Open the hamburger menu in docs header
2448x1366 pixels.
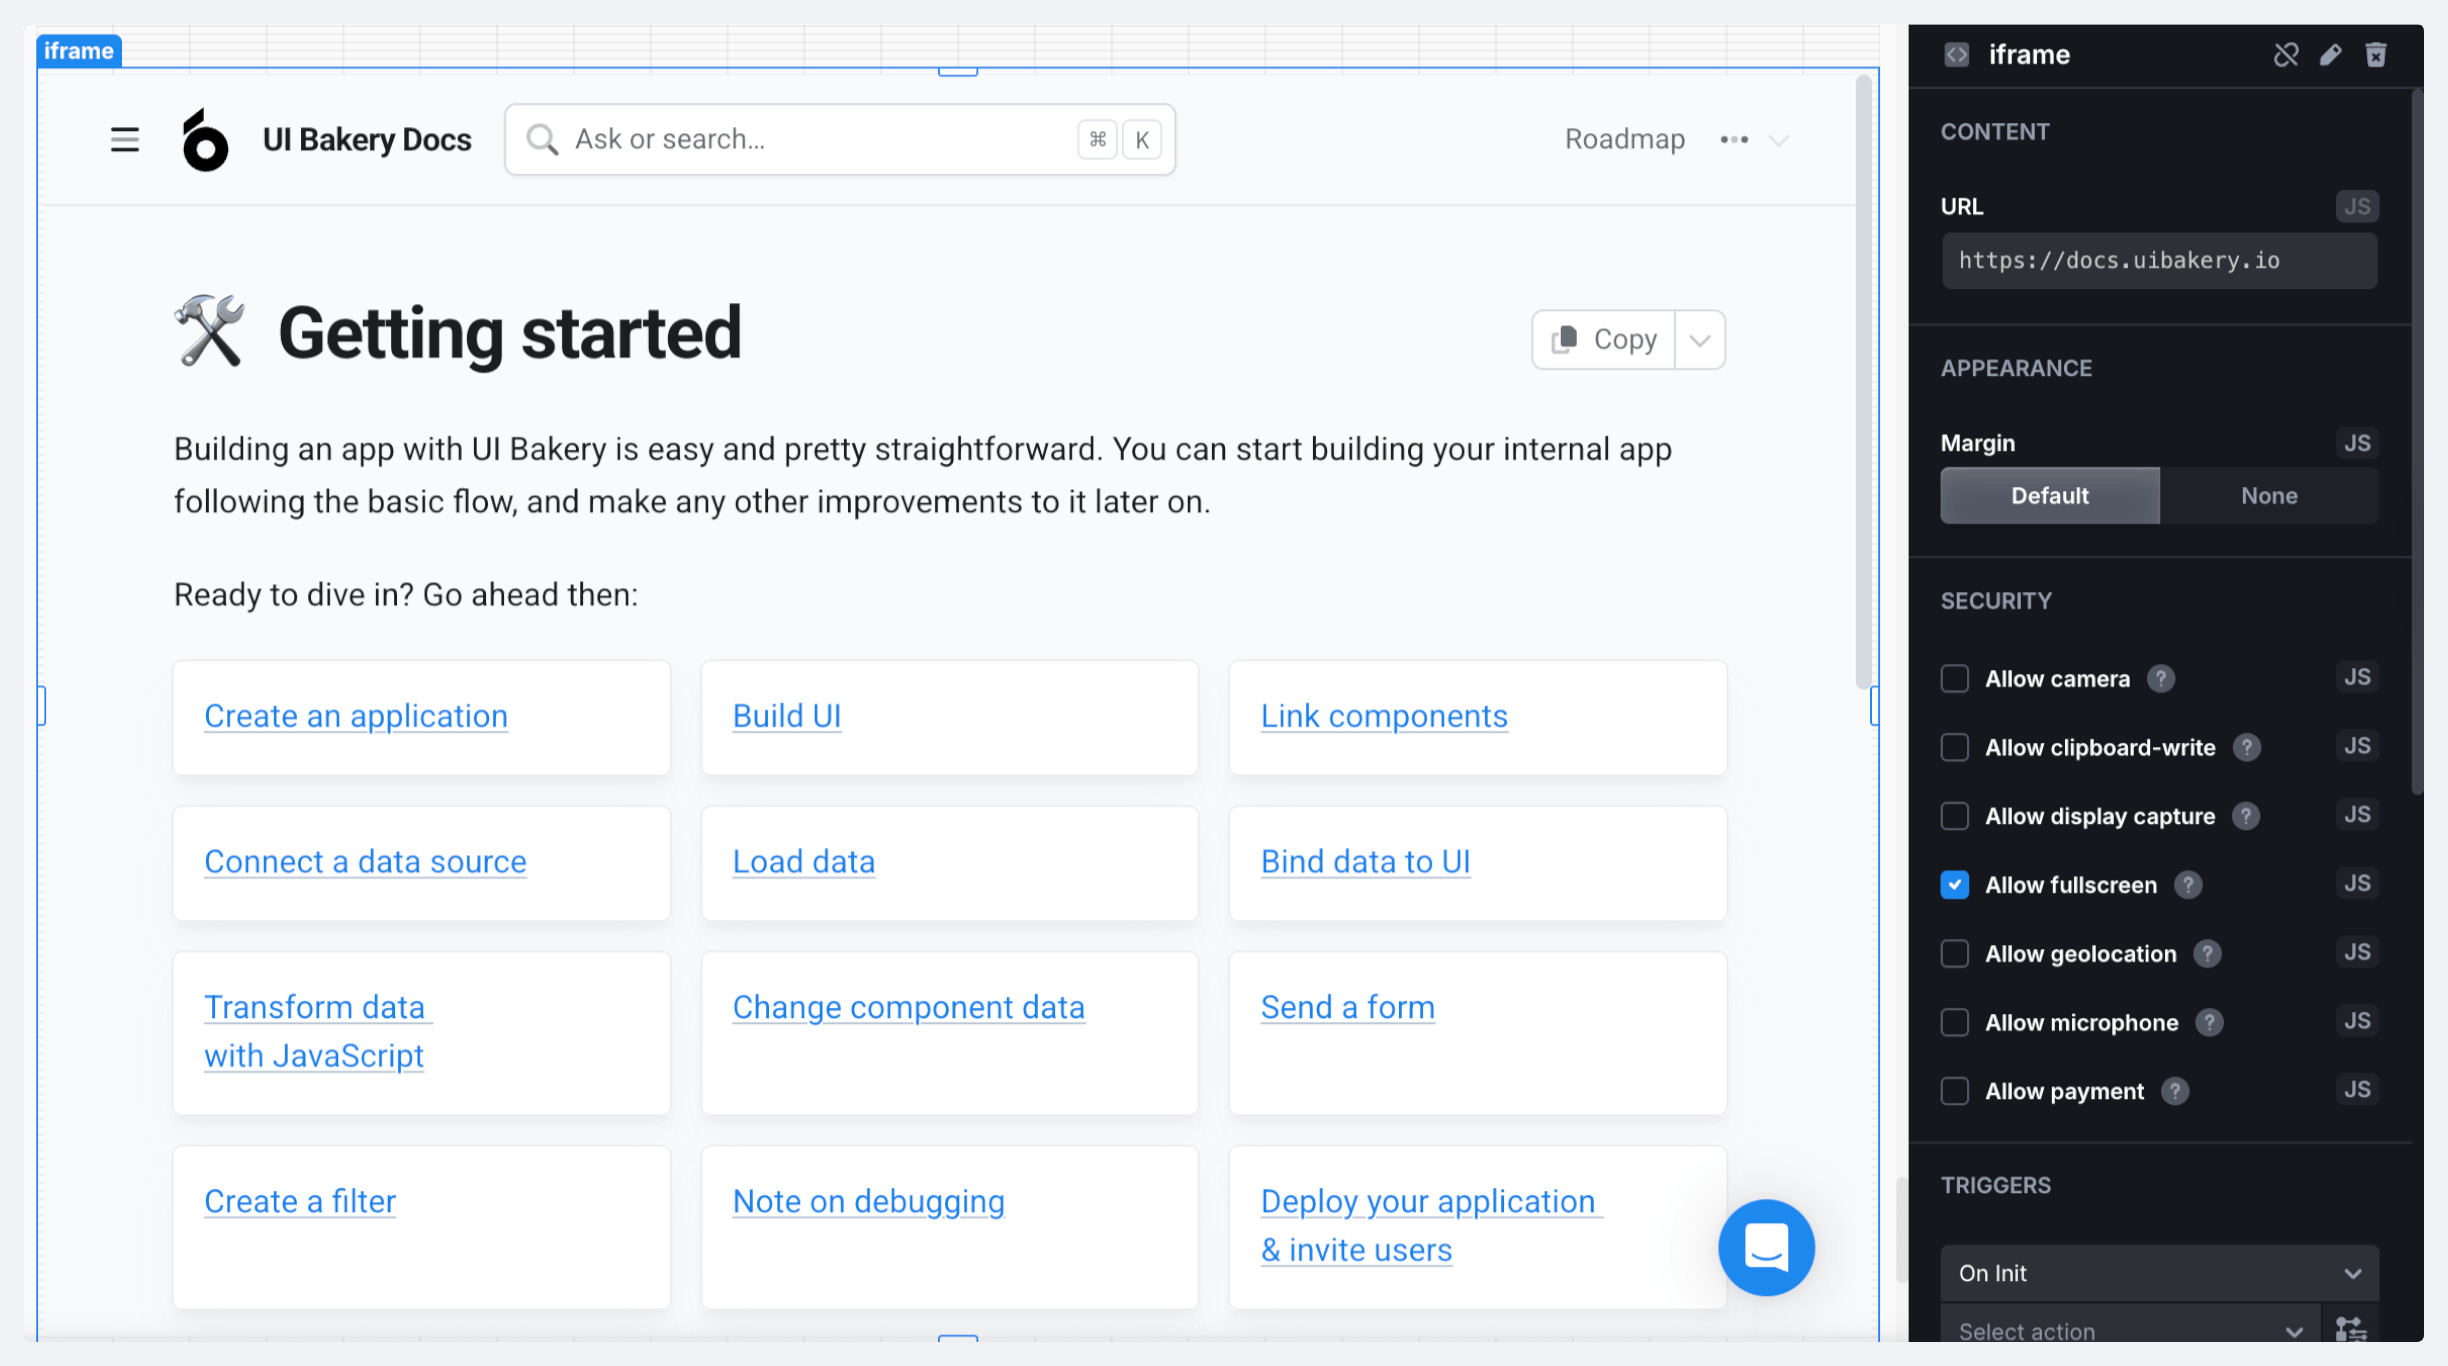click(125, 139)
